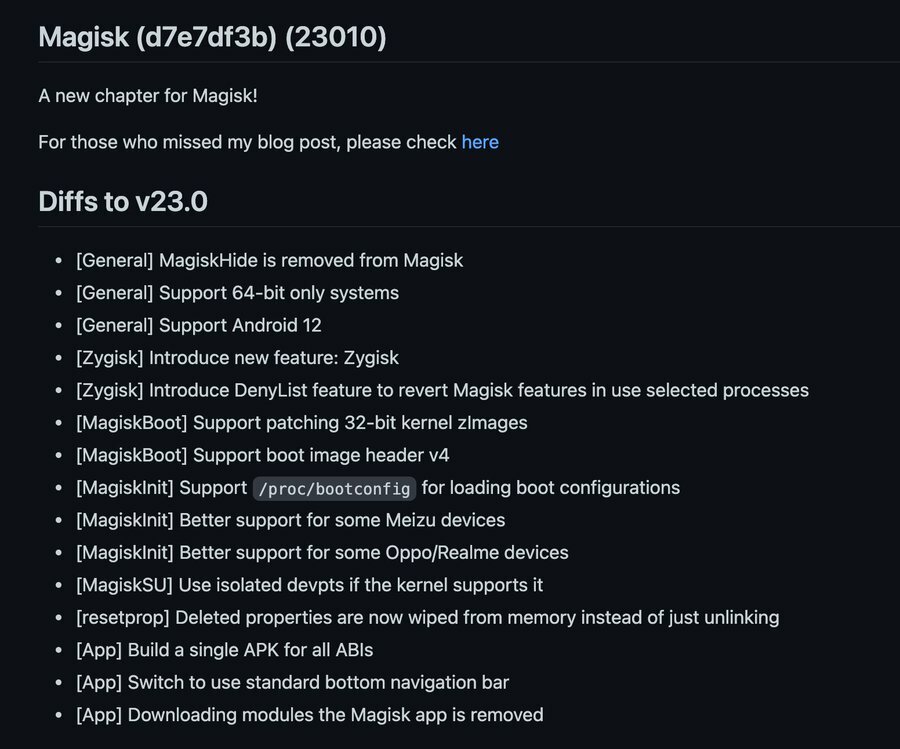Click the isolated devpts MagiskSU entry

coord(309,584)
